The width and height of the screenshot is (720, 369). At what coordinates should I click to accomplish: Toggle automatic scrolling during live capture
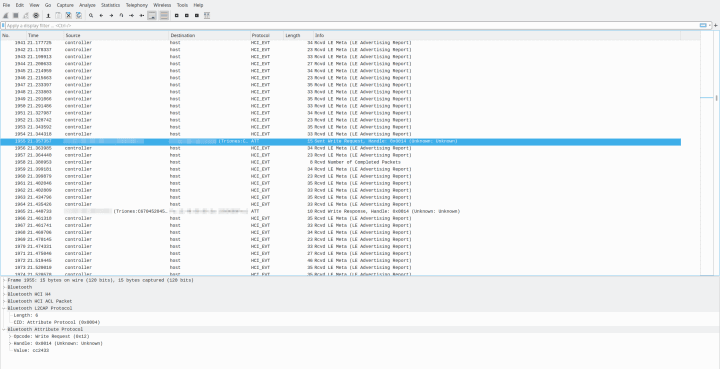click(x=152, y=16)
